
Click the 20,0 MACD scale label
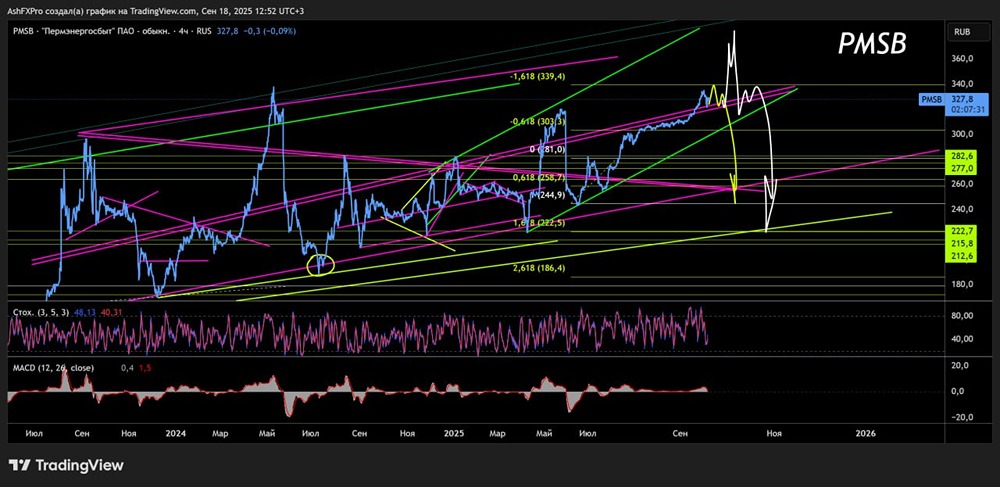(x=962, y=365)
